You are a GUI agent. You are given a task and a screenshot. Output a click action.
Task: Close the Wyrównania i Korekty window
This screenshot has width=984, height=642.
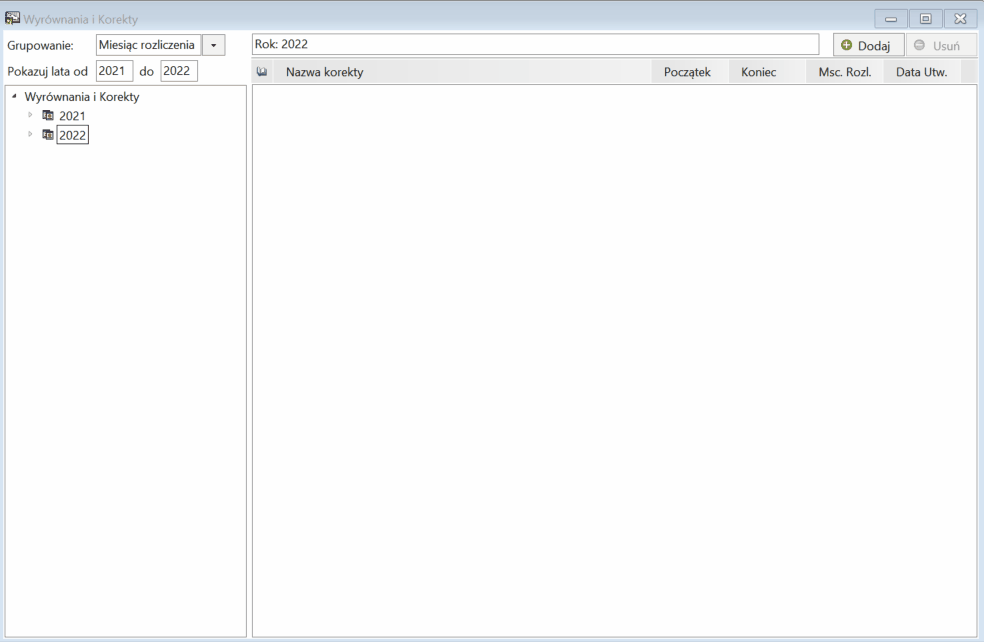960,19
